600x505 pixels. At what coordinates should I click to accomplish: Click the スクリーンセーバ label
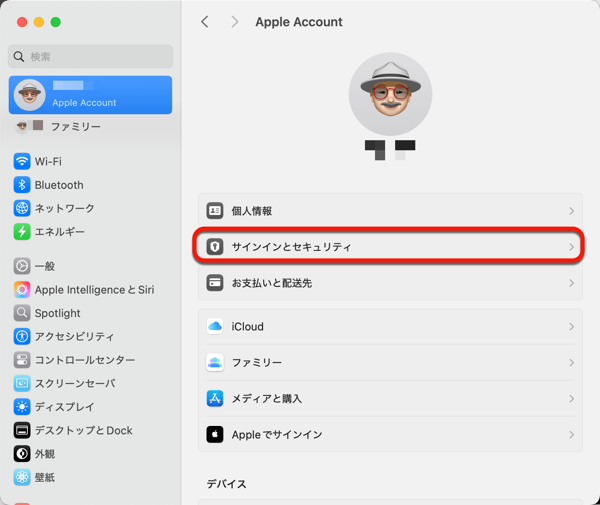75,383
